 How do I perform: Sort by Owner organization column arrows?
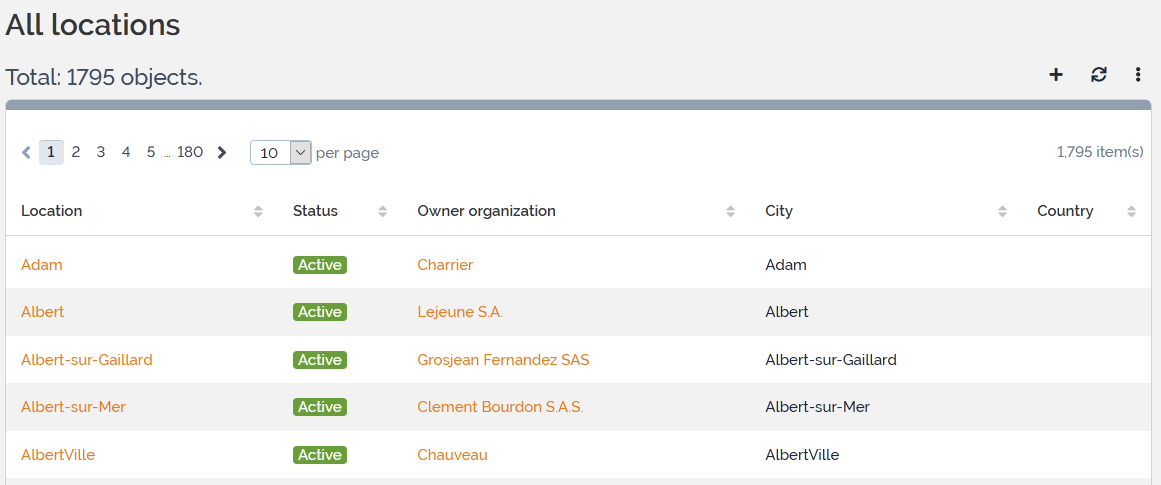pyautogui.click(x=731, y=211)
